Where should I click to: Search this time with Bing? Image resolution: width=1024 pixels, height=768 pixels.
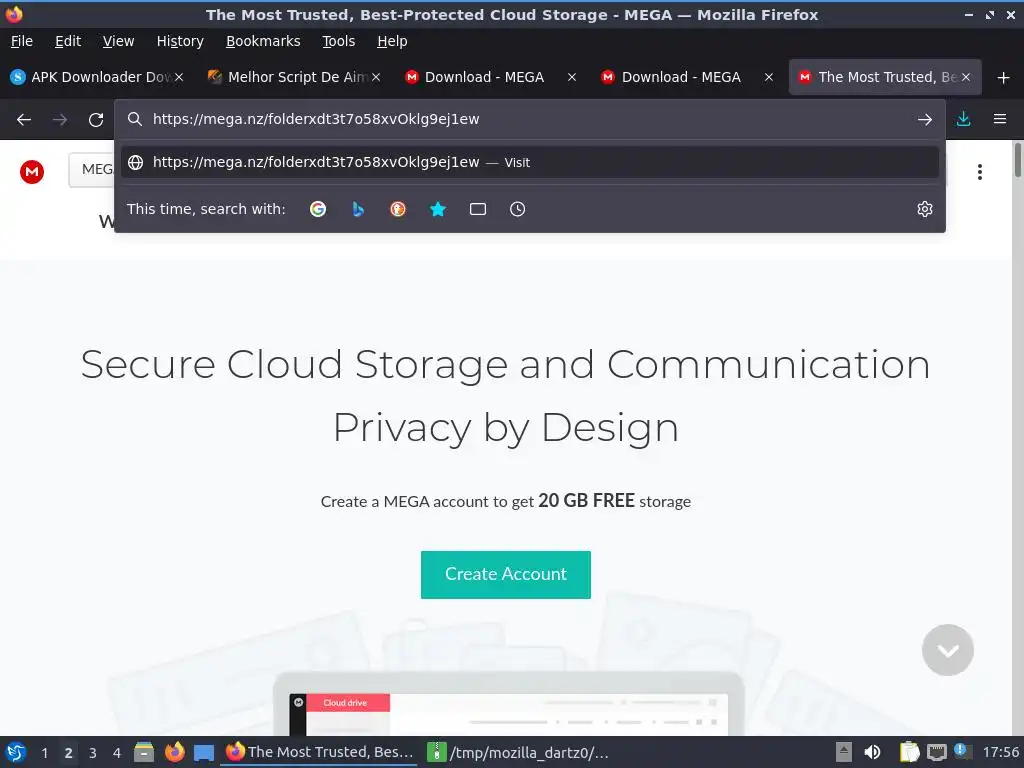point(358,209)
